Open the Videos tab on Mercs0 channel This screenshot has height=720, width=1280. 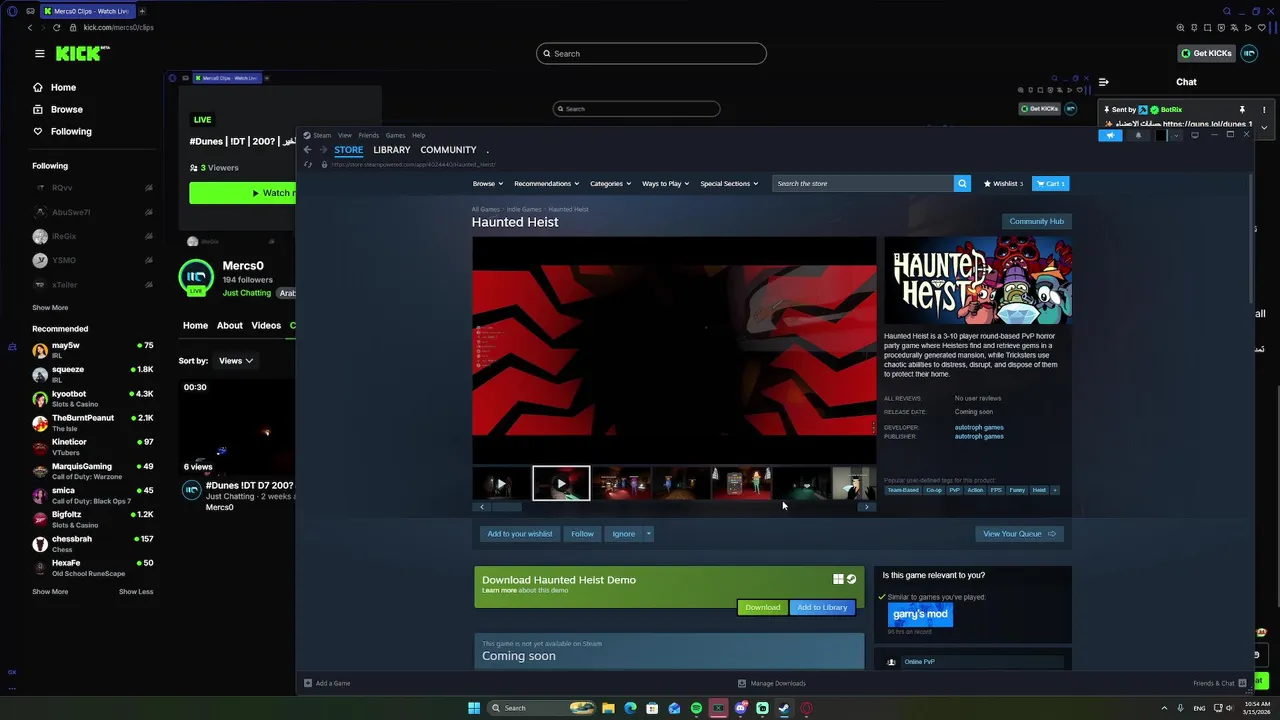[266, 326]
